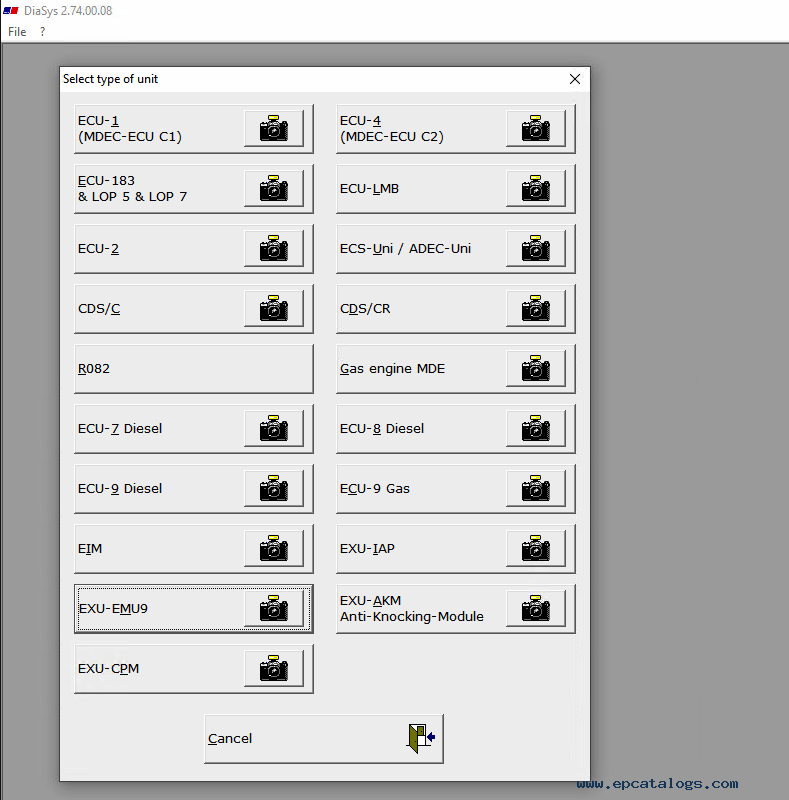The image size is (789, 800).
Task: Click the camera icon for Gas engine MDE
Action: click(535, 369)
